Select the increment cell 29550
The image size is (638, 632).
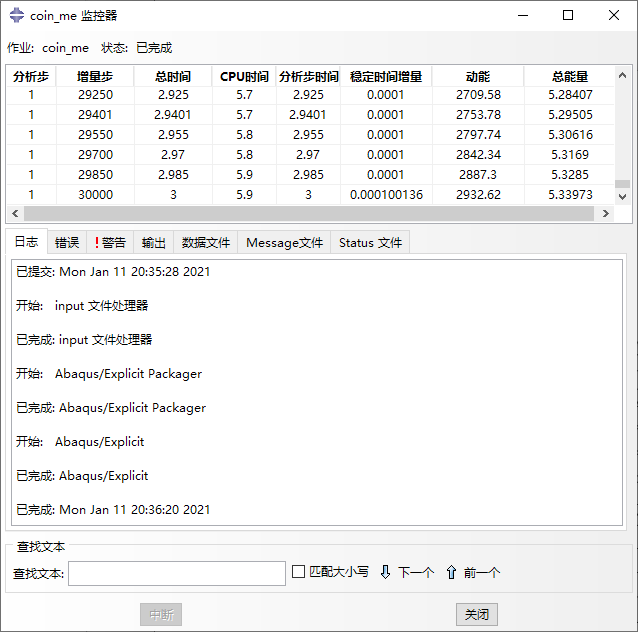pos(95,134)
